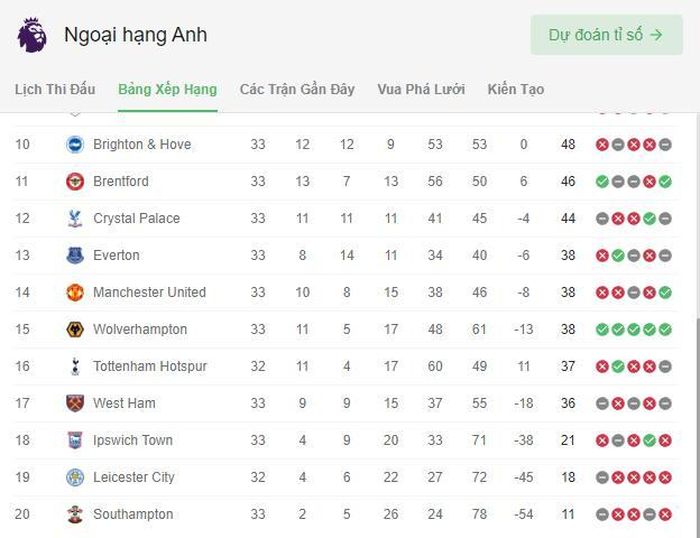Switch to Các Trận Gần Đây tab
The height and width of the screenshot is (538, 700).
297,89
